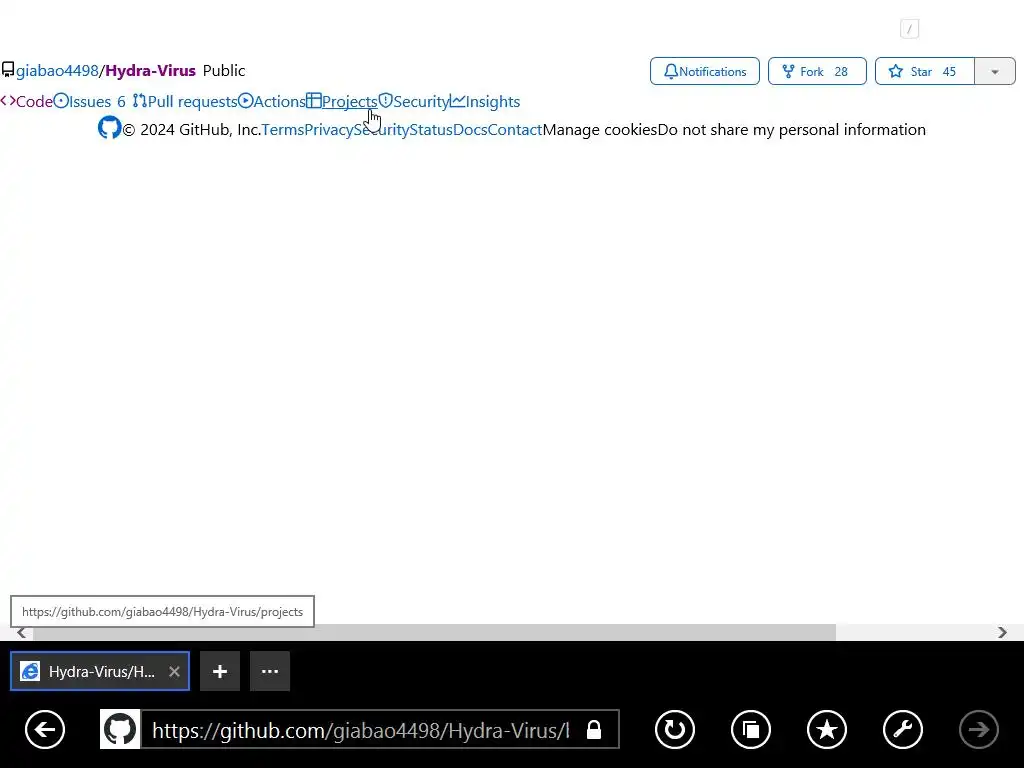Viewport: 1024px width, 768px height.
Task: Open the Insights tab
Action: pos(485,101)
